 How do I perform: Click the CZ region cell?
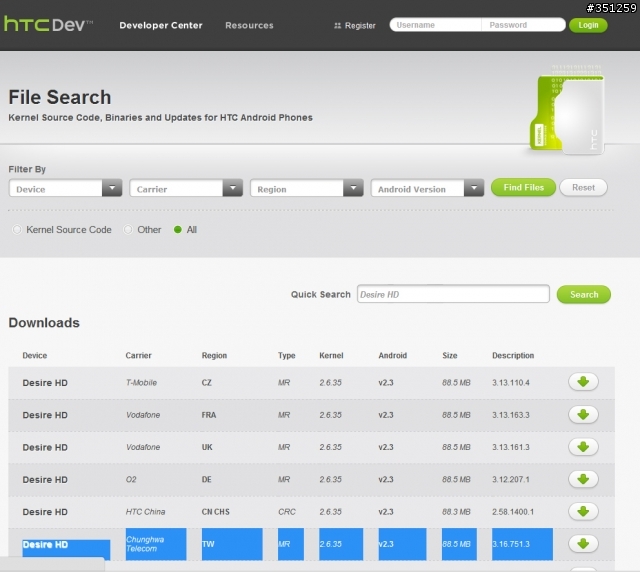coord(207,383)
